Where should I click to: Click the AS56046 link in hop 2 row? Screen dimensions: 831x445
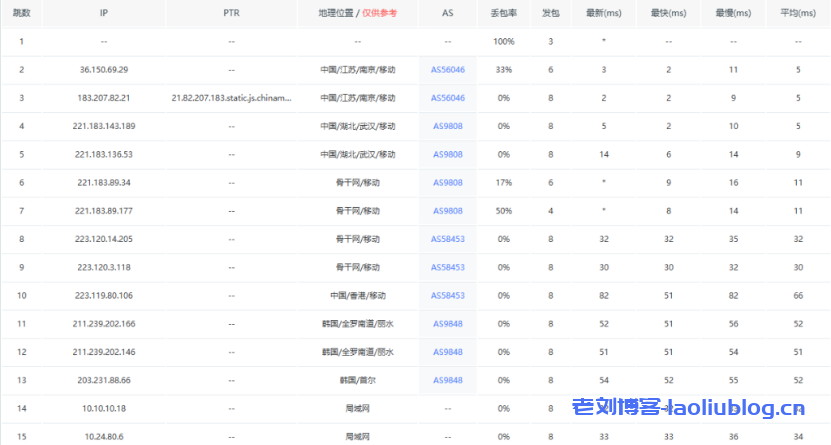pos(448,70)
